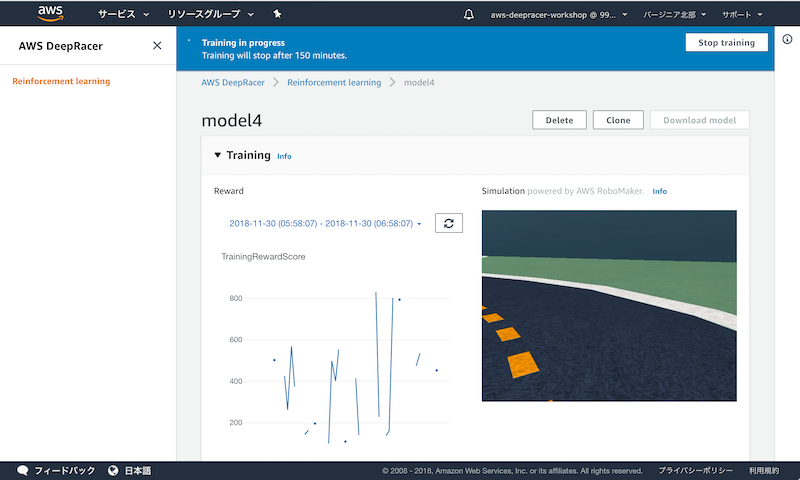The width and height of the screenshot is (800, 480).
Task: Click the AWS logo in the header
Action: pos(51,14)
